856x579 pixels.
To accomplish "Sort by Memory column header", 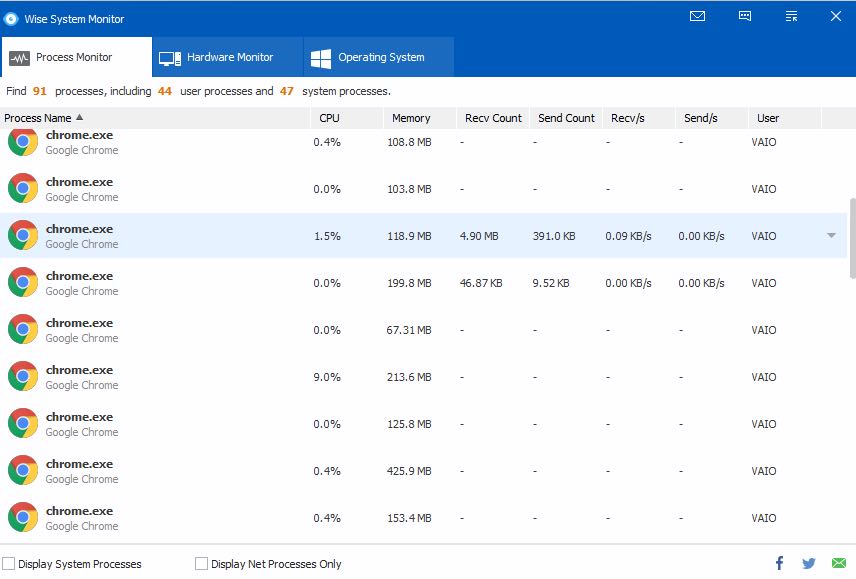I will (x=420, y=118).
